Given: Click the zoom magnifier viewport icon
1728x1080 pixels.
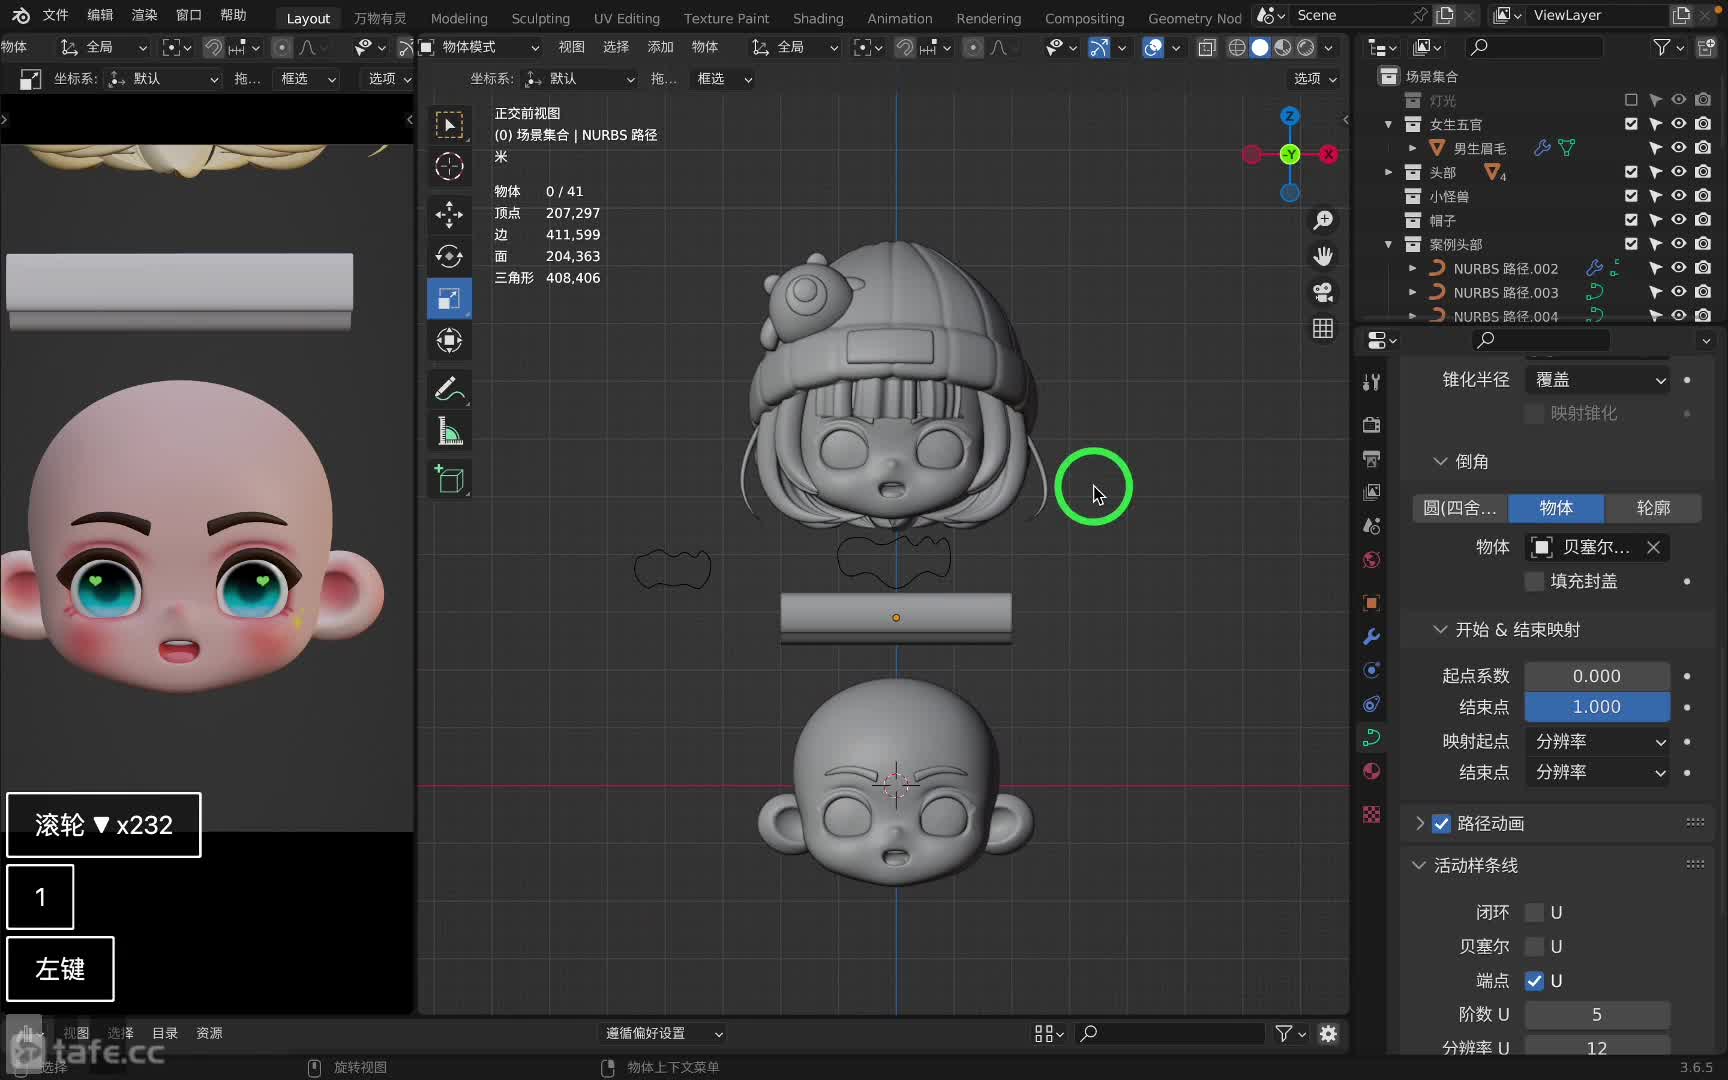Looking at the screenshot, I should point(1323,220).
